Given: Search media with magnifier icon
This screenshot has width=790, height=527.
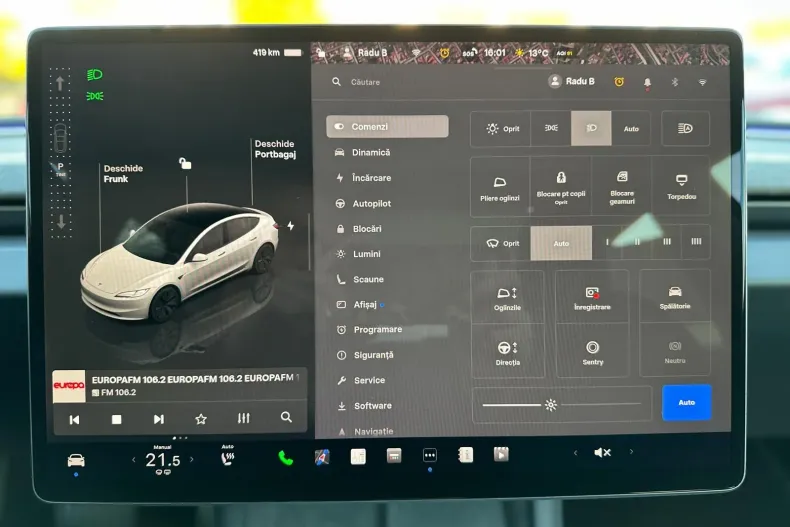Looking at the screenshot, I should pos(286,417).
